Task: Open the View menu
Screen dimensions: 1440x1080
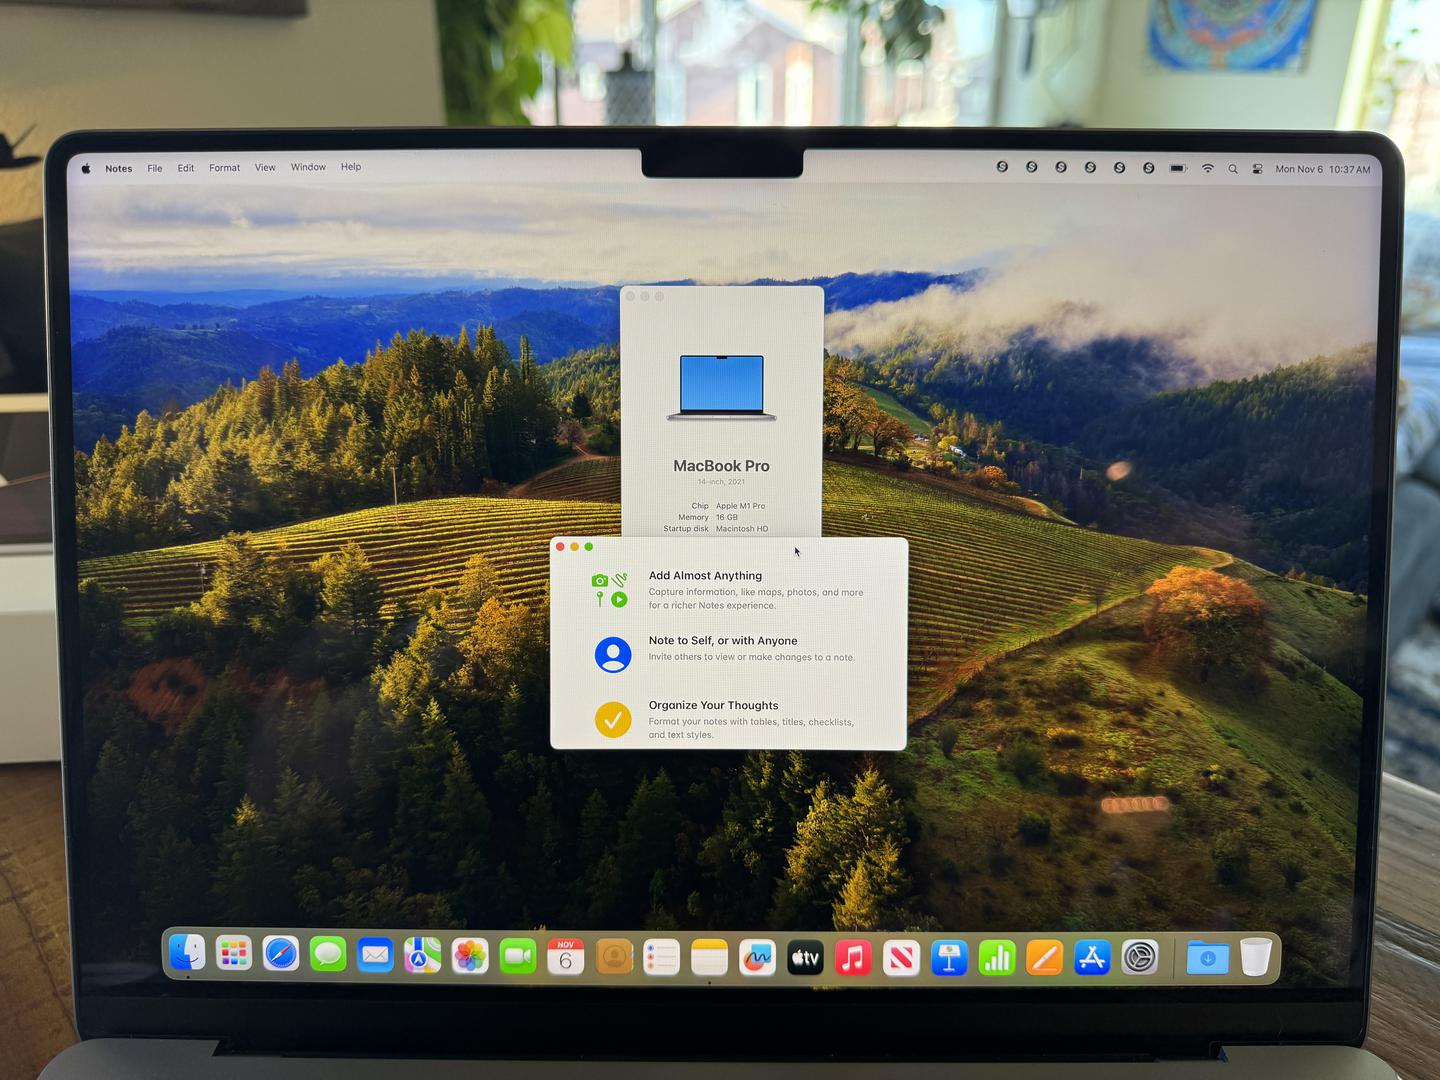Action: [x=265, y=167]
